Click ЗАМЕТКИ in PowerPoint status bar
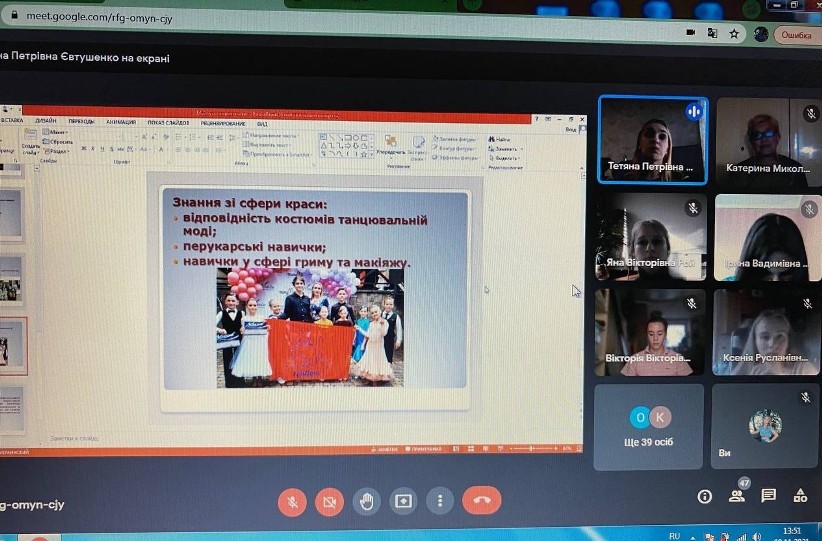This screenshot has width=822, height=541. point(384,449)
